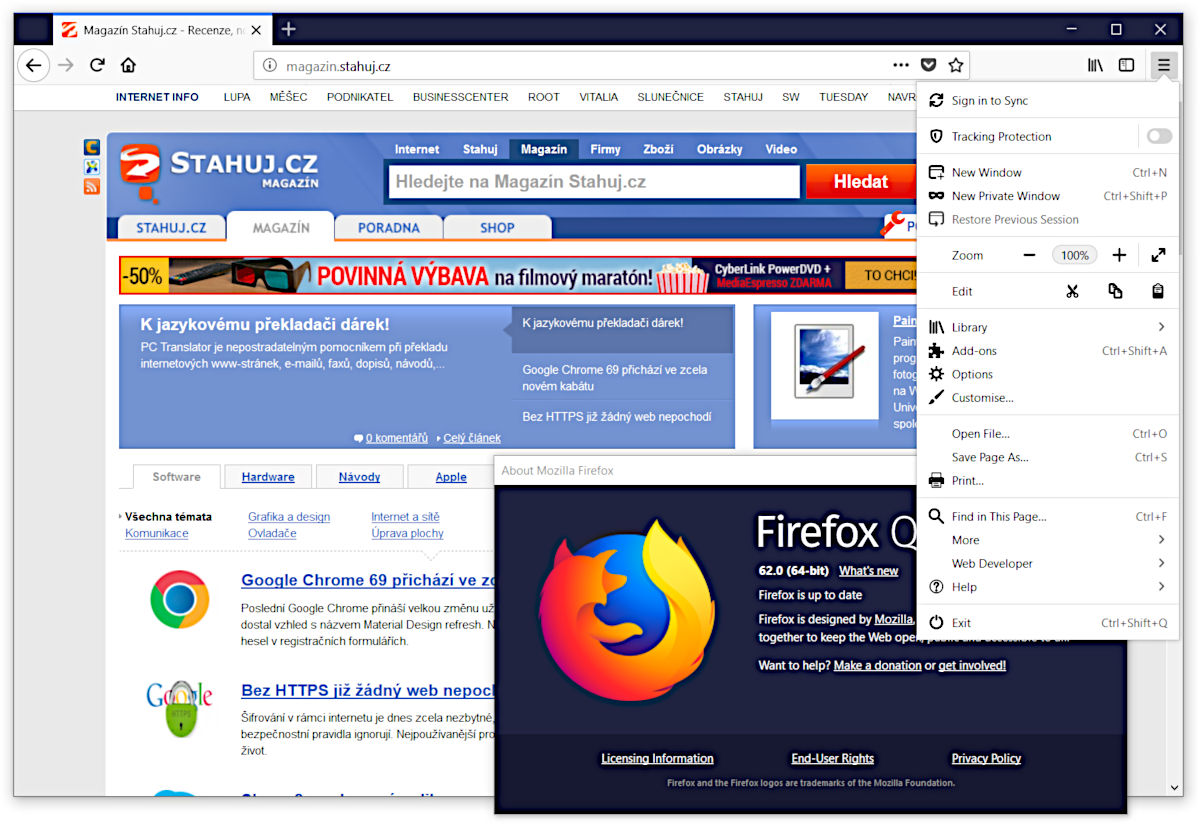Go to the Firefox home page
This screenshot has height=825, width=1200.
128,66
